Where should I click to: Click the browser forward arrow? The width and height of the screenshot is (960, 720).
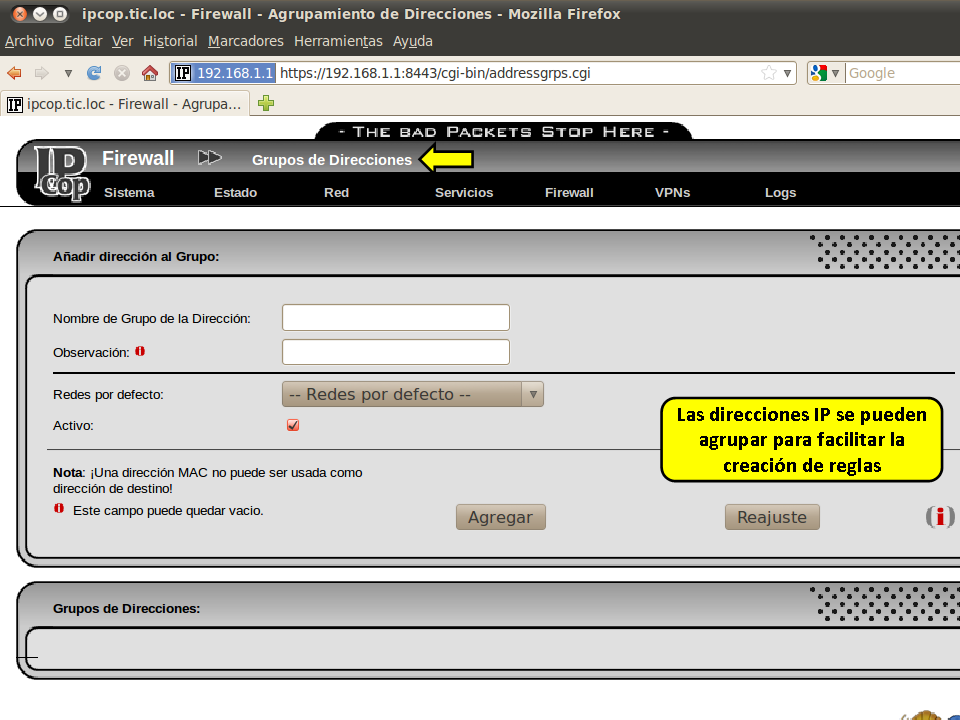coord(42,73)
